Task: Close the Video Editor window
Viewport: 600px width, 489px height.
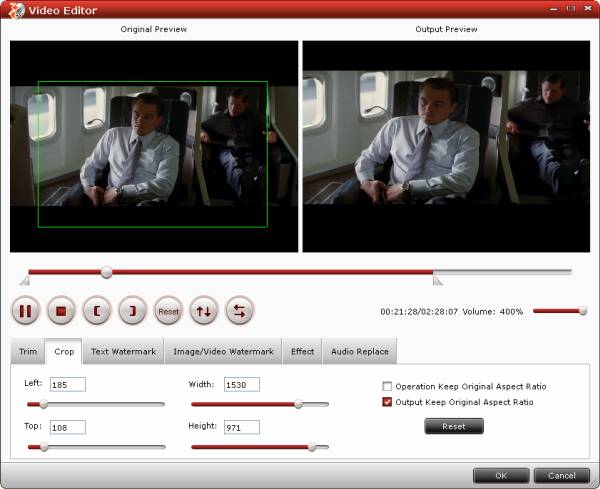Action: [588, 8]
